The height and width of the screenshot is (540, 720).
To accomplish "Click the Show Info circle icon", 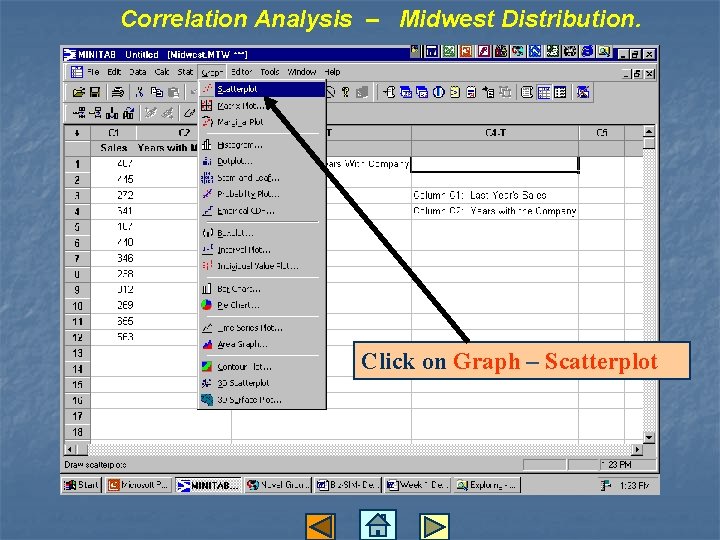I will 439,93.
